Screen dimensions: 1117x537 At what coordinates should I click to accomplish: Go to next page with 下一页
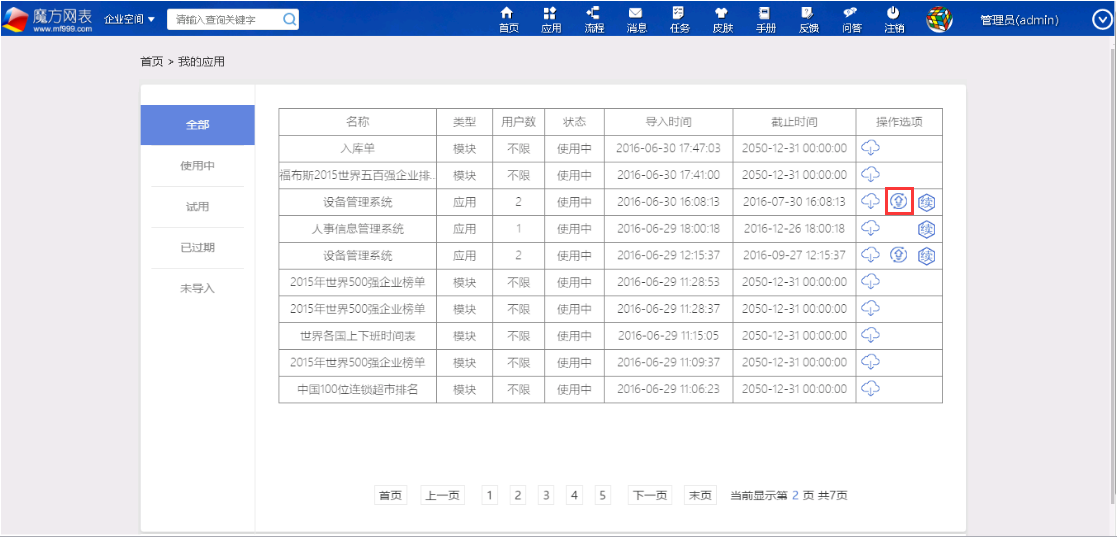pos(650,496)
